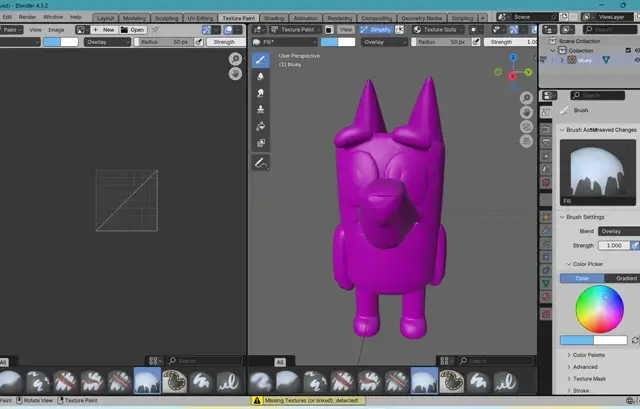
Task: Open Overlay blend dropdown in viewport header
Action: tap(384, 42)
